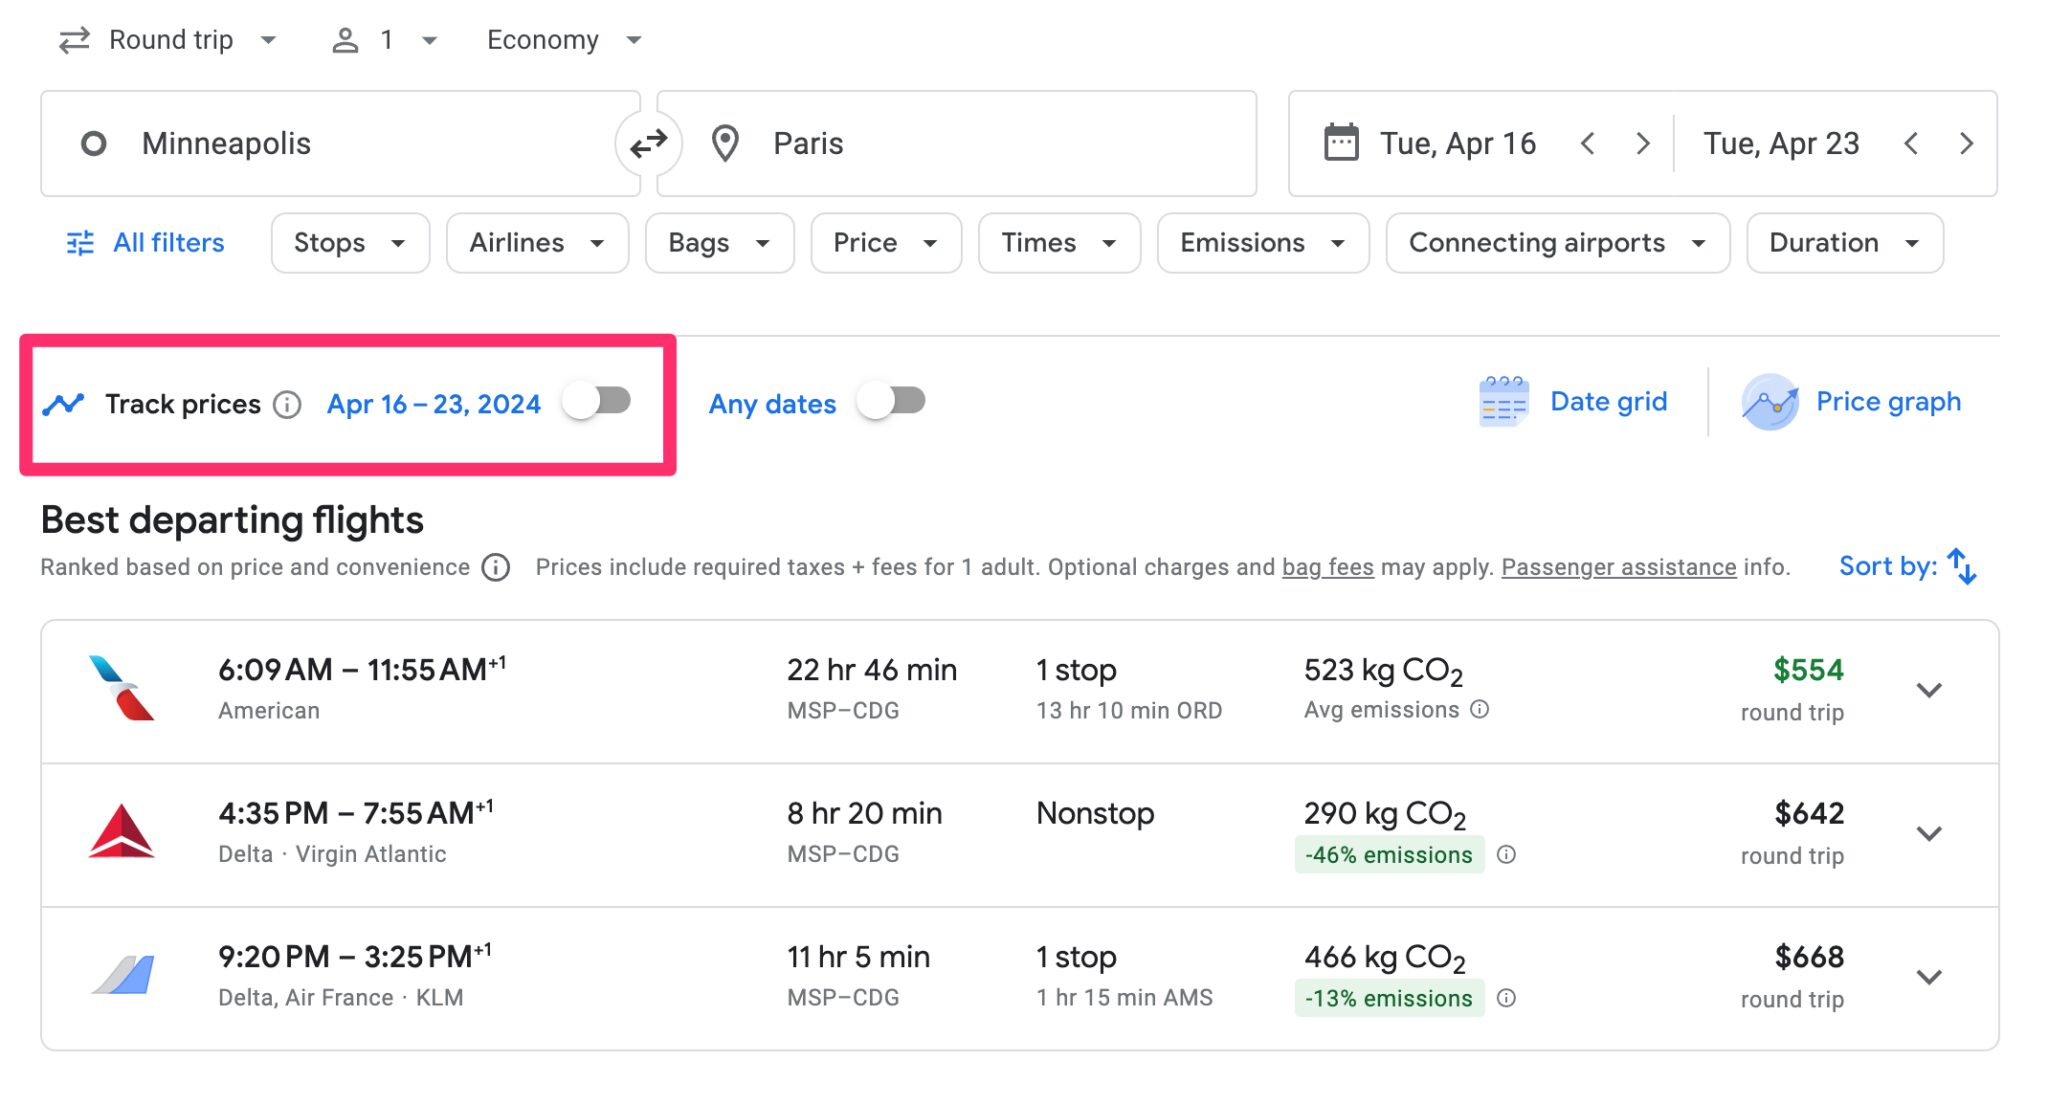The height and width of the screenshot is (1104, 2048).
Task: Open the calendar icon next to departure date
Action: point(1341,142)
